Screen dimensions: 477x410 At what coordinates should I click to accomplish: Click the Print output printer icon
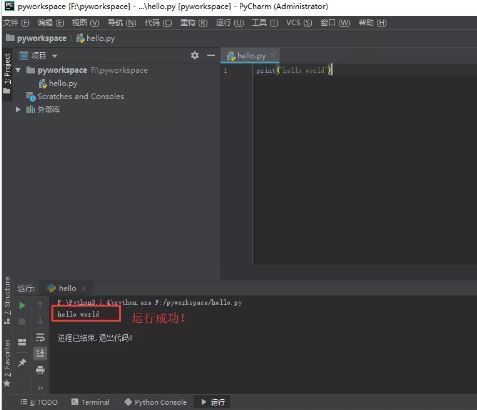coord(40,370)
